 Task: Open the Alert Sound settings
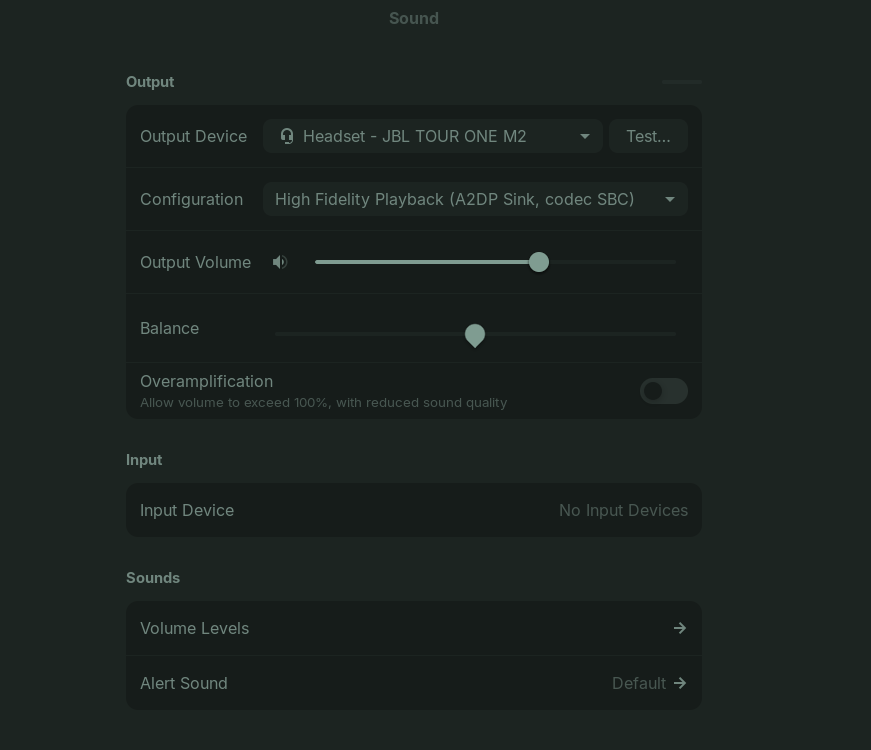pos(413,683)
